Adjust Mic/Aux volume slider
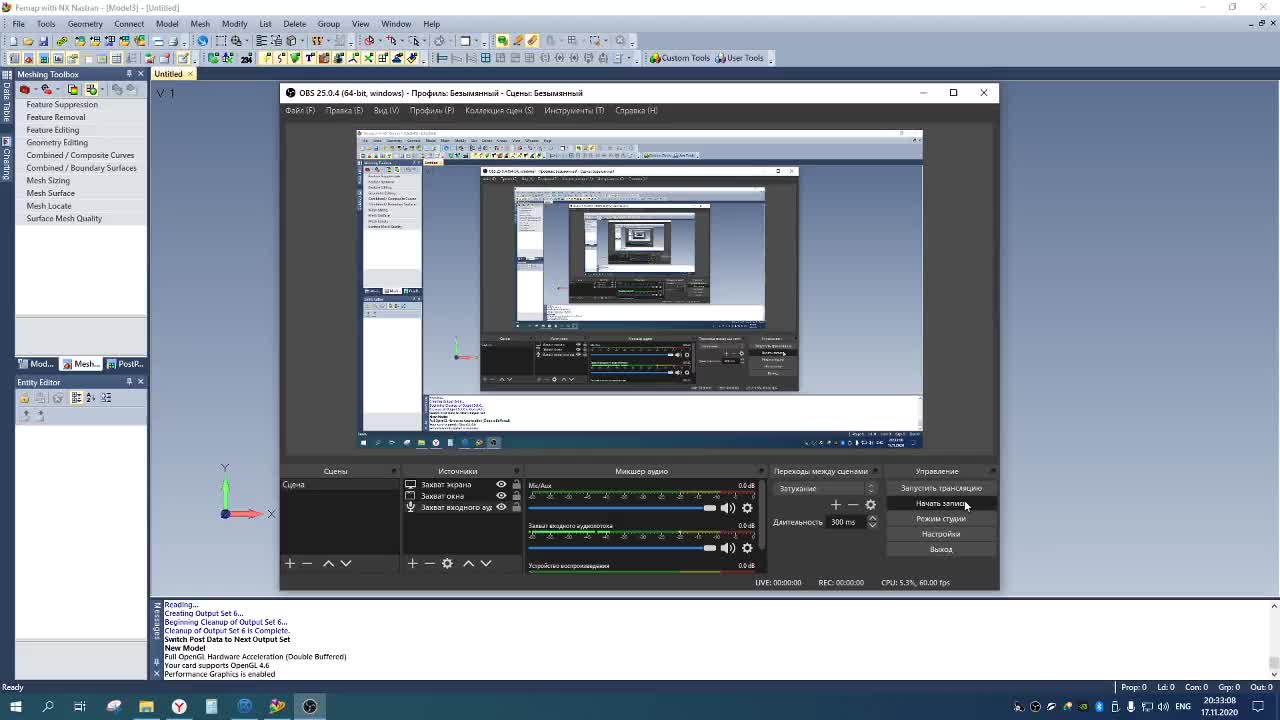 coord(622,508)
